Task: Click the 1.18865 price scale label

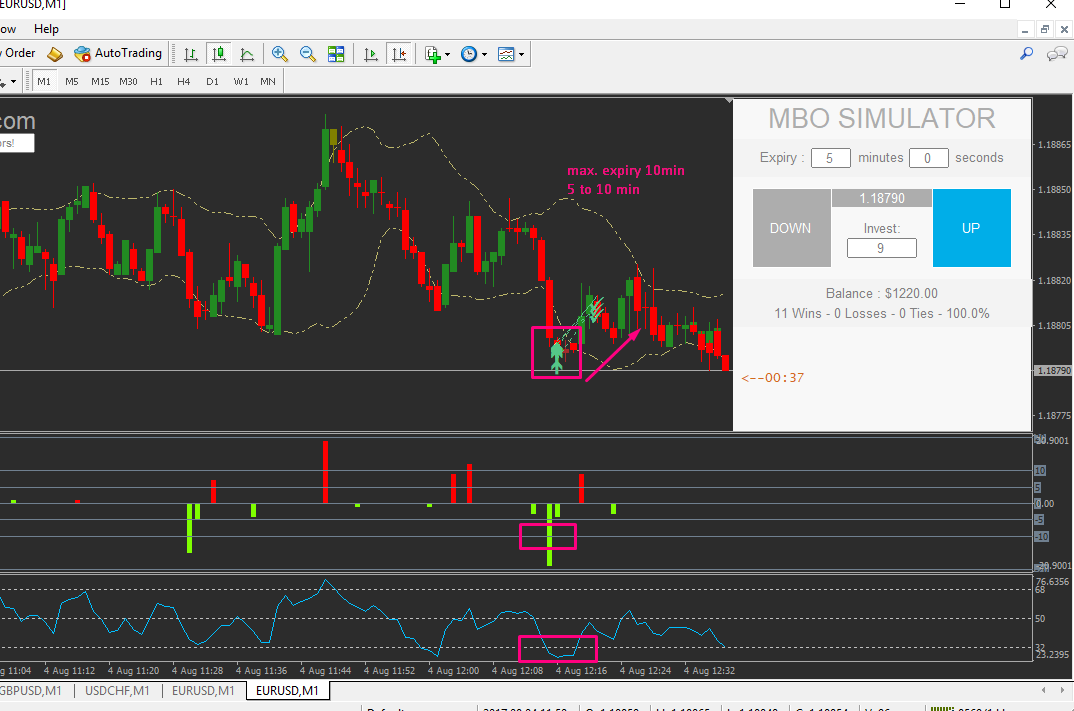Action: pos(1054,145)
